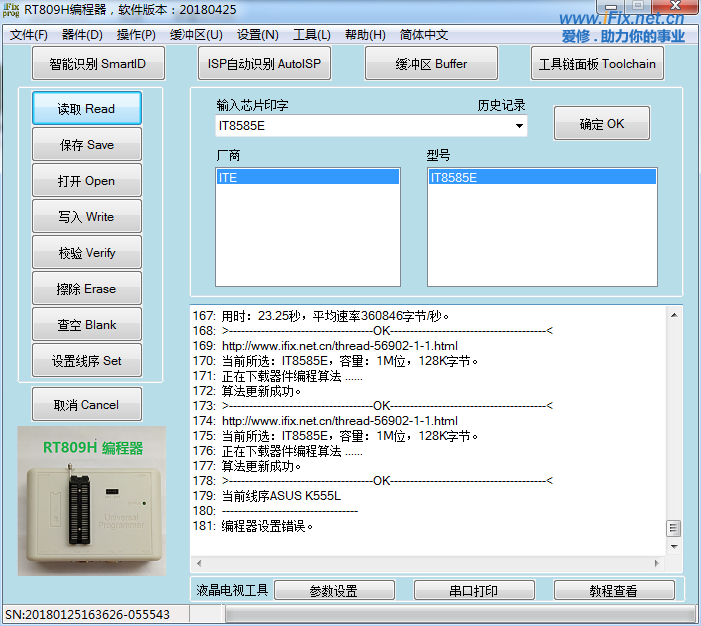The image size is (701, 626).
Task: Click the 取消 Cancel button
Action: (87, 405)
